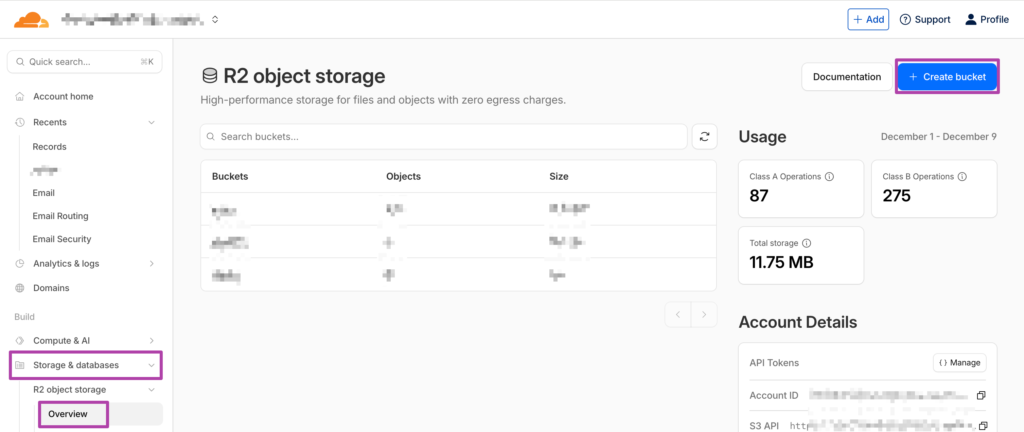This screenshot has width=1024, height=432.
Task: Expand Compute & AI chevron
Action: [x=152, y=341]
